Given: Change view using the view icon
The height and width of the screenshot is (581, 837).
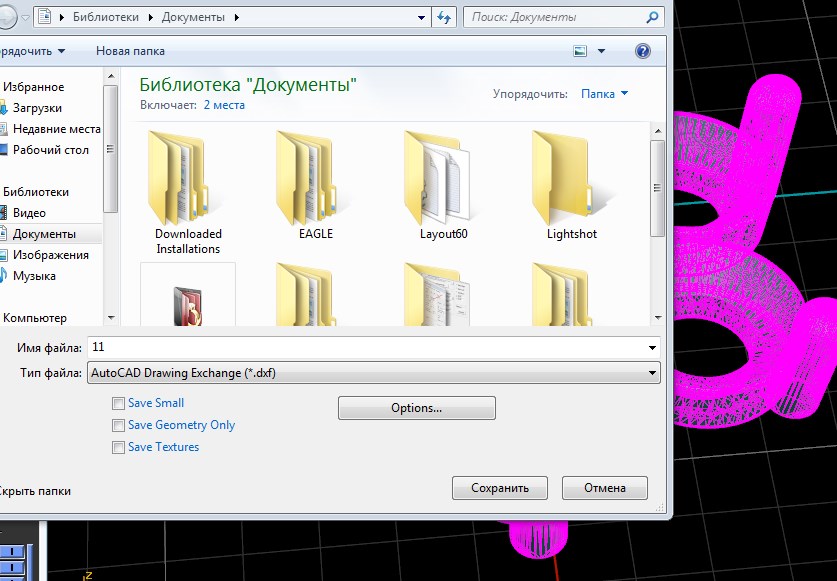Looking at the screenshot, I should point(580,51).
